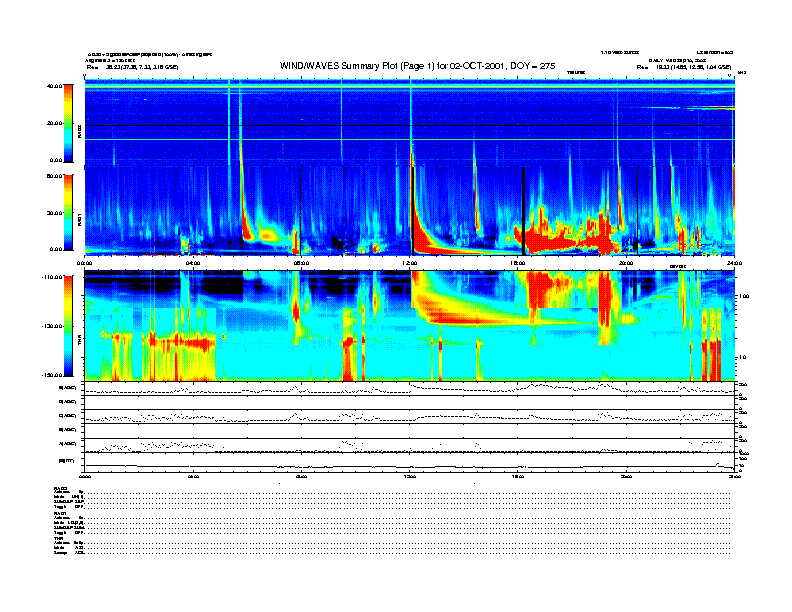Click the RAD2 panel color scale bar
Image resolution: width=792 pixels, height=612 pixels.
click(x=68, y=123)
